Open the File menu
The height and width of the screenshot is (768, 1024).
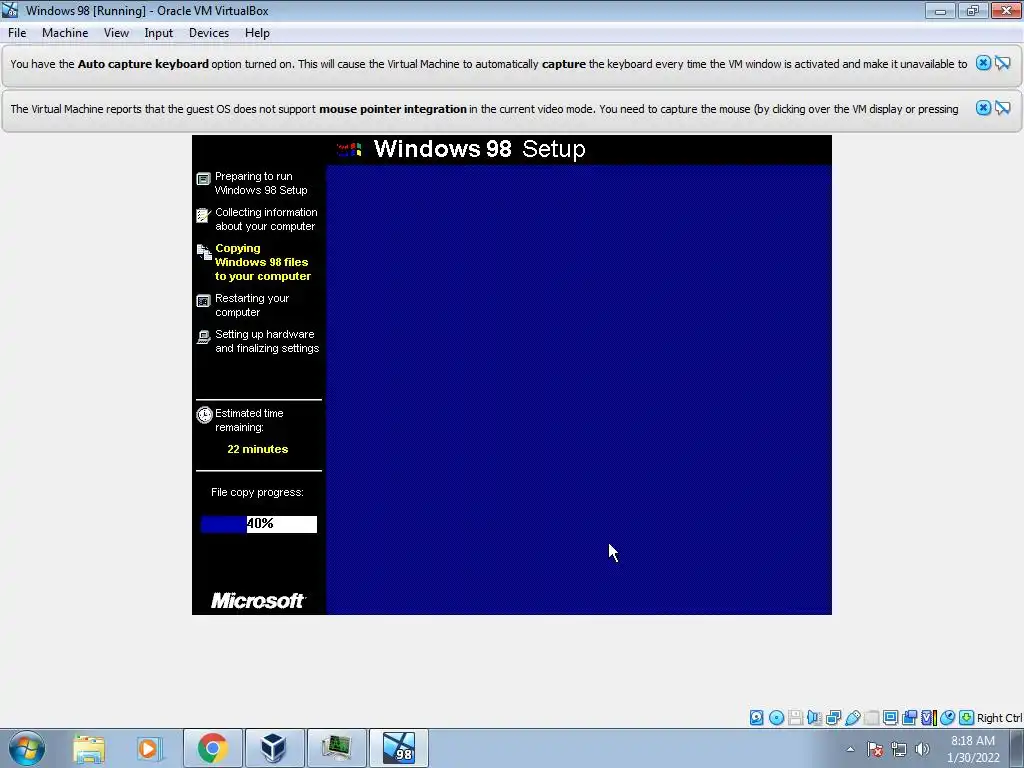[x=17, y=33]
